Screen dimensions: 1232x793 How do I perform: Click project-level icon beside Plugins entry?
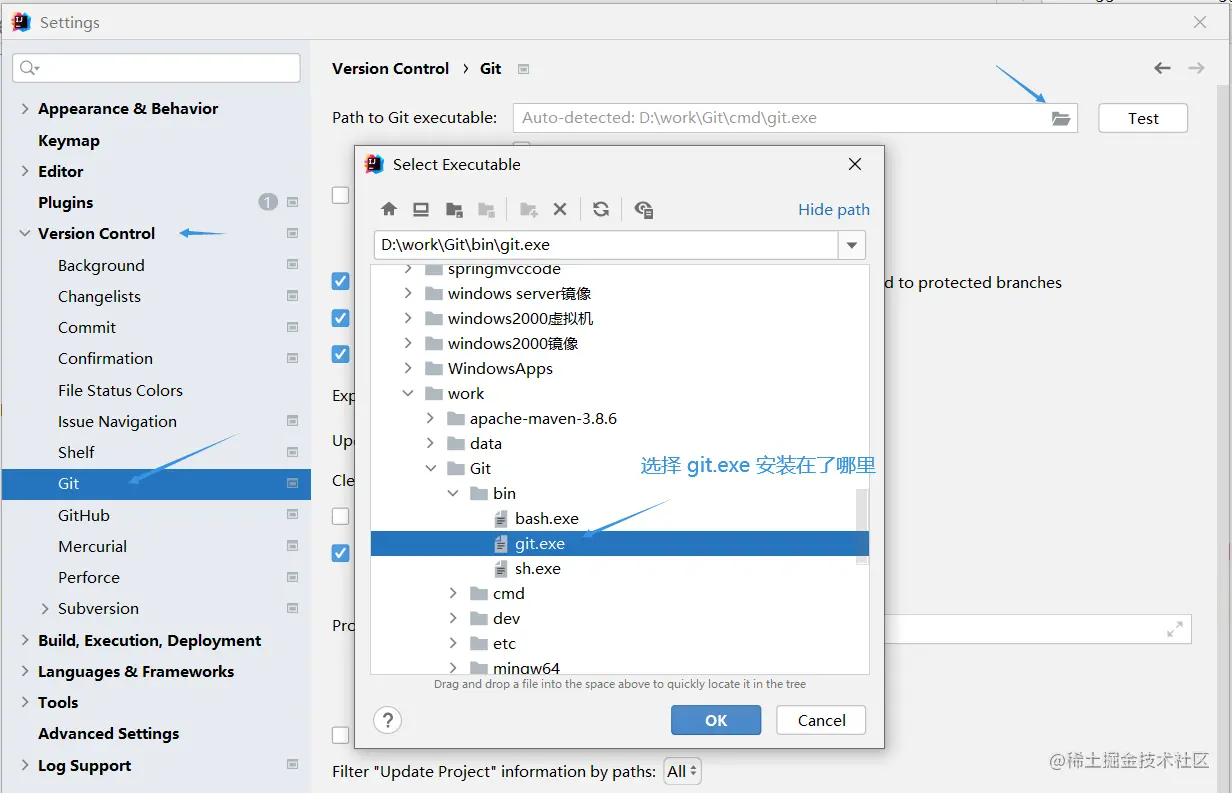292,202
